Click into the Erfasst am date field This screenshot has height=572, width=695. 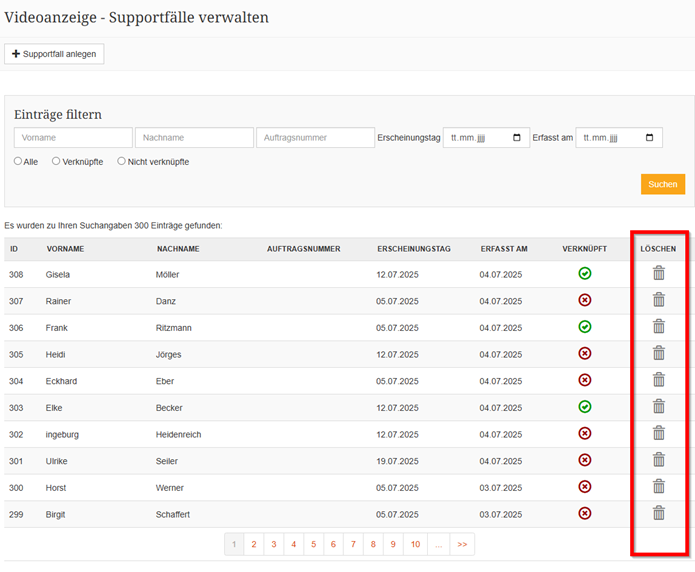pyautogui.click(x=619, y=137)
